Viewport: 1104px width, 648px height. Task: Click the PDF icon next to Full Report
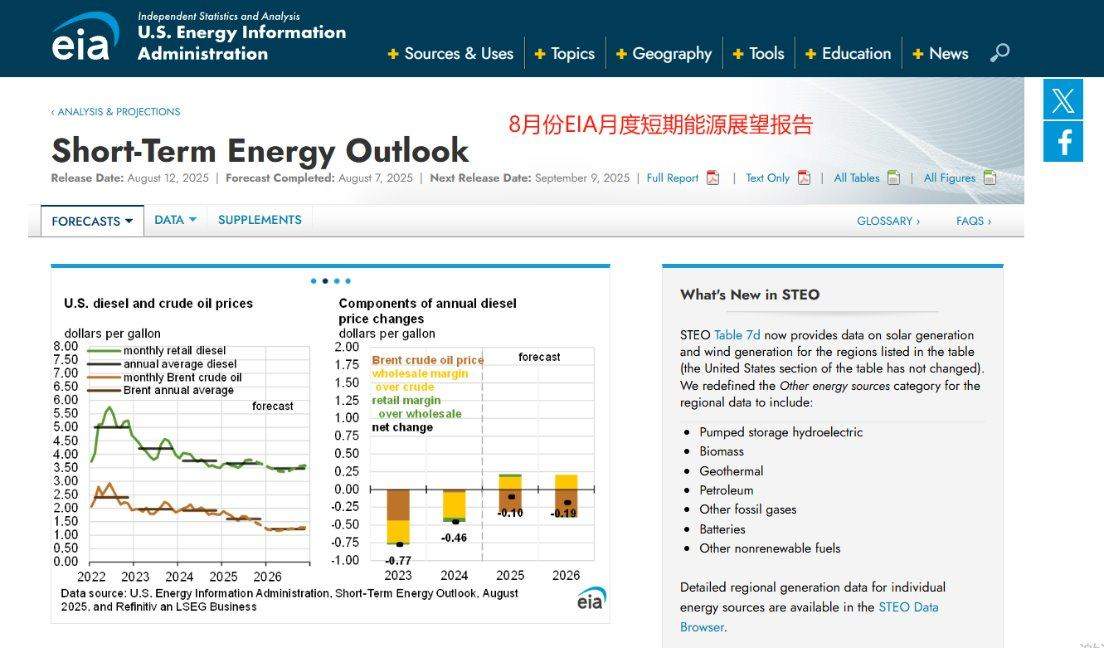713,178
